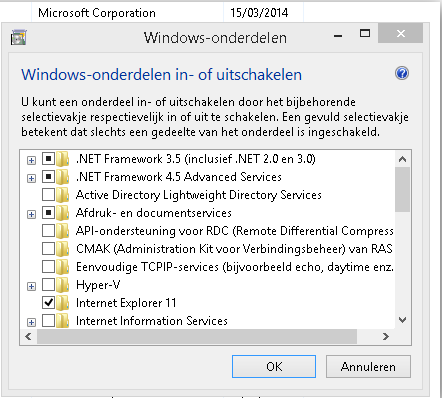Screen dimensions: 442x398
Task: Uncheck the Internet Explorer 11 checkbox
Action: pos(48,303)
